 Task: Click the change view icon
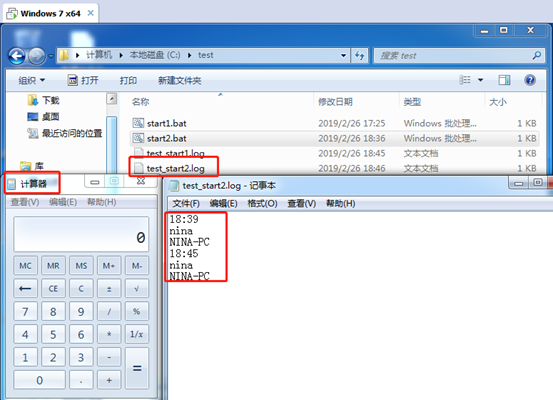pyautogui.click(x=465, y=80)
